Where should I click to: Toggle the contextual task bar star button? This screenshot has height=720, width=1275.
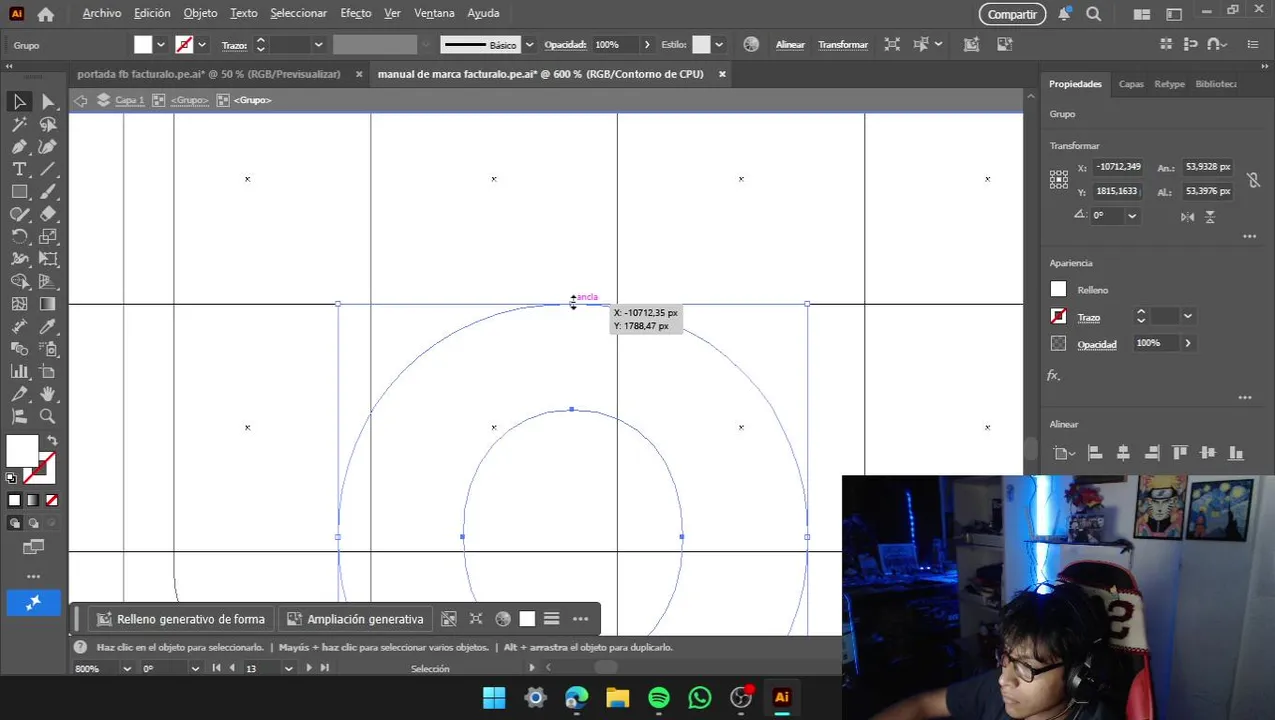coord(33,603)
